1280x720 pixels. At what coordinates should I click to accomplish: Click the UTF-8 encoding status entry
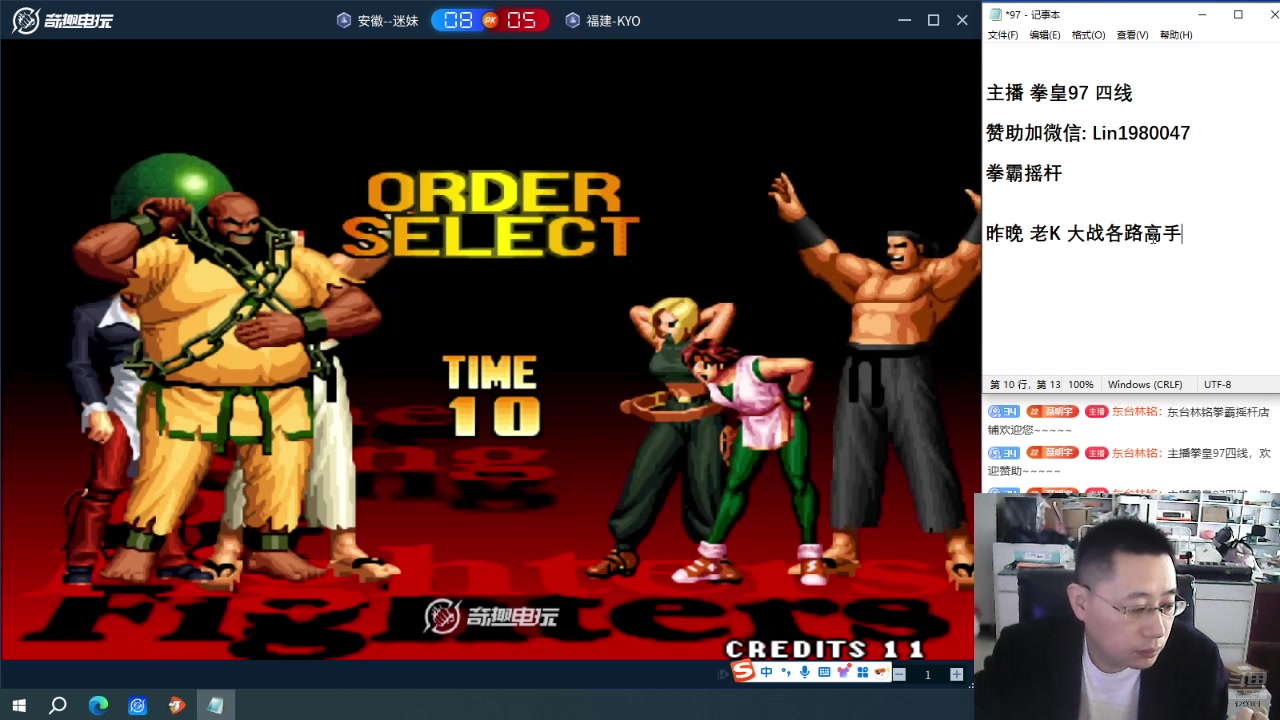(x=1217, y=384)
